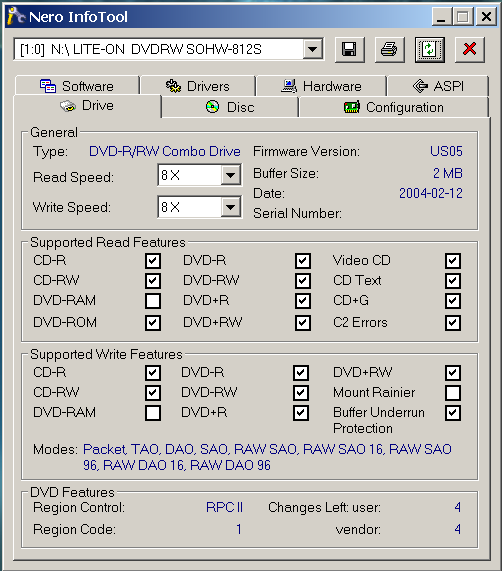
Task: Go to the ASPI tab
Action: click(438, 86)
